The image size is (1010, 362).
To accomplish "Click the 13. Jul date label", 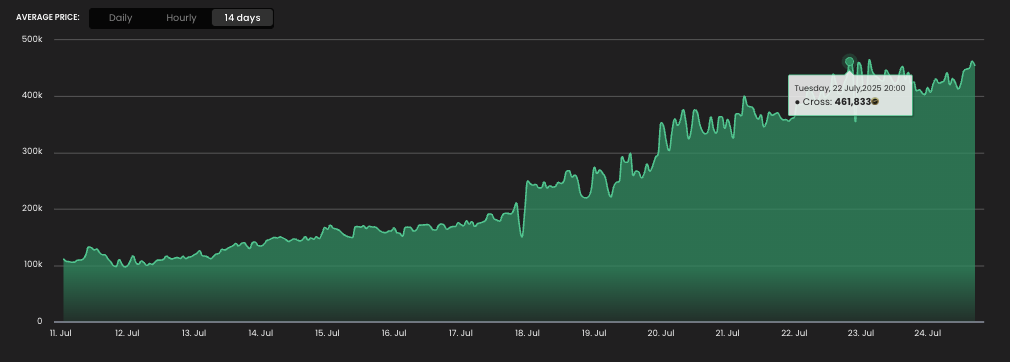I will click(x=194, y=333).
